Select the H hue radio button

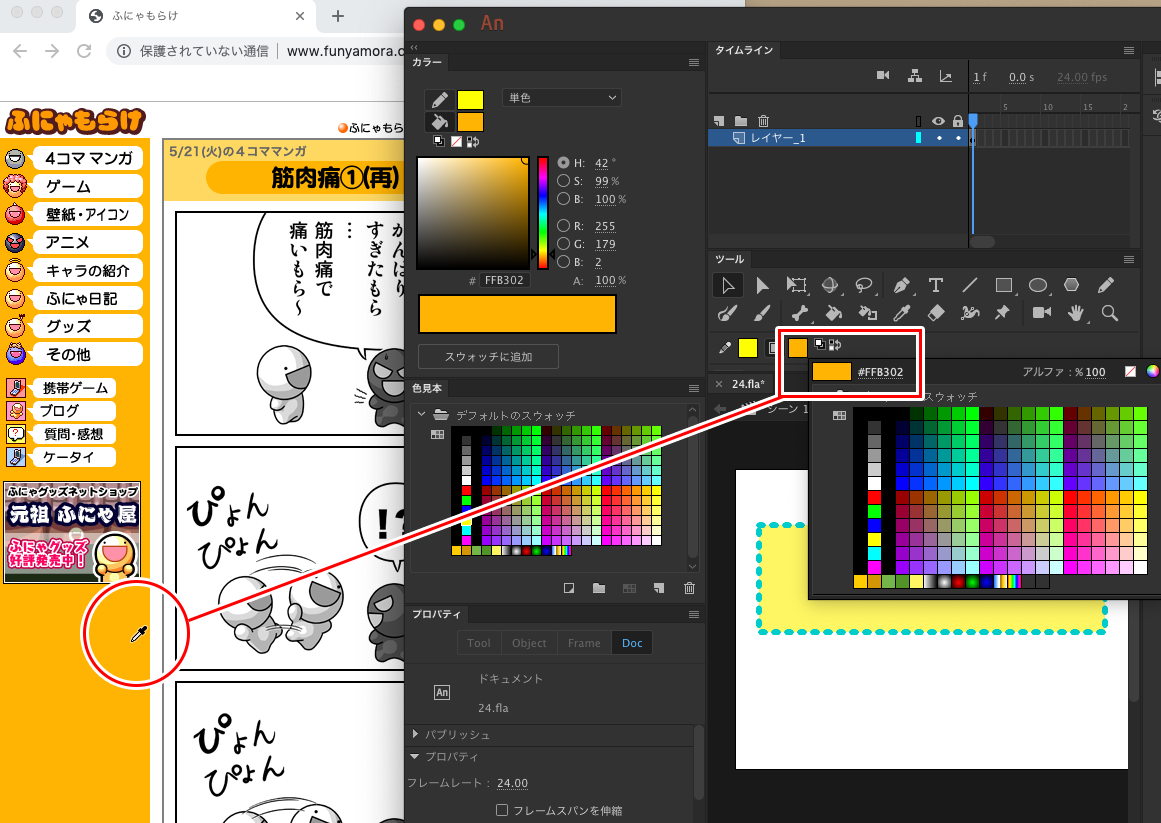[563, 163]
